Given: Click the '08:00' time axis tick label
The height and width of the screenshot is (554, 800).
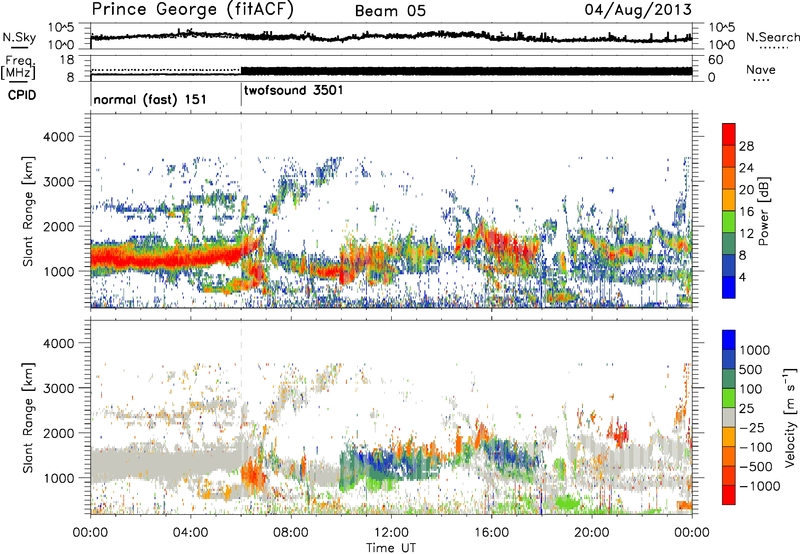Looking at the screenshot, I should pos(290,533).
